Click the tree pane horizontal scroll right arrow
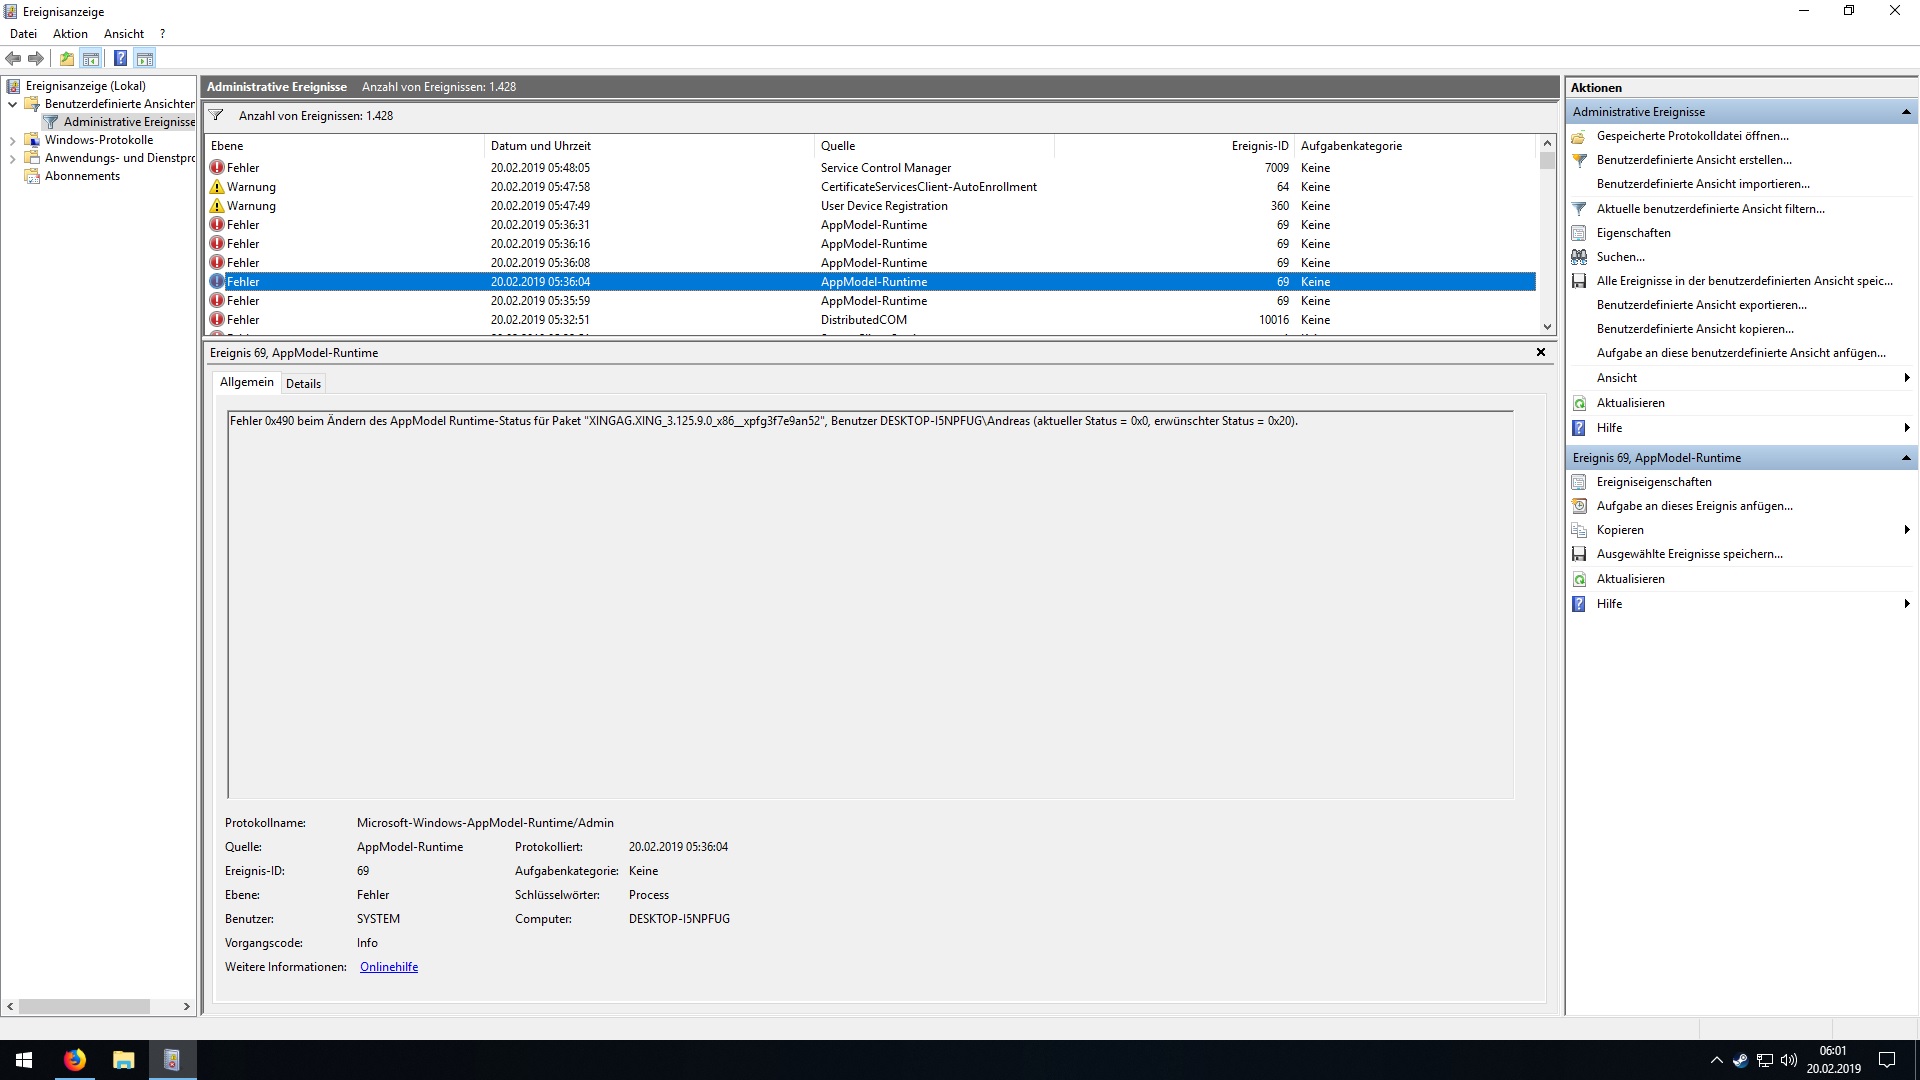 [186, 1006]
